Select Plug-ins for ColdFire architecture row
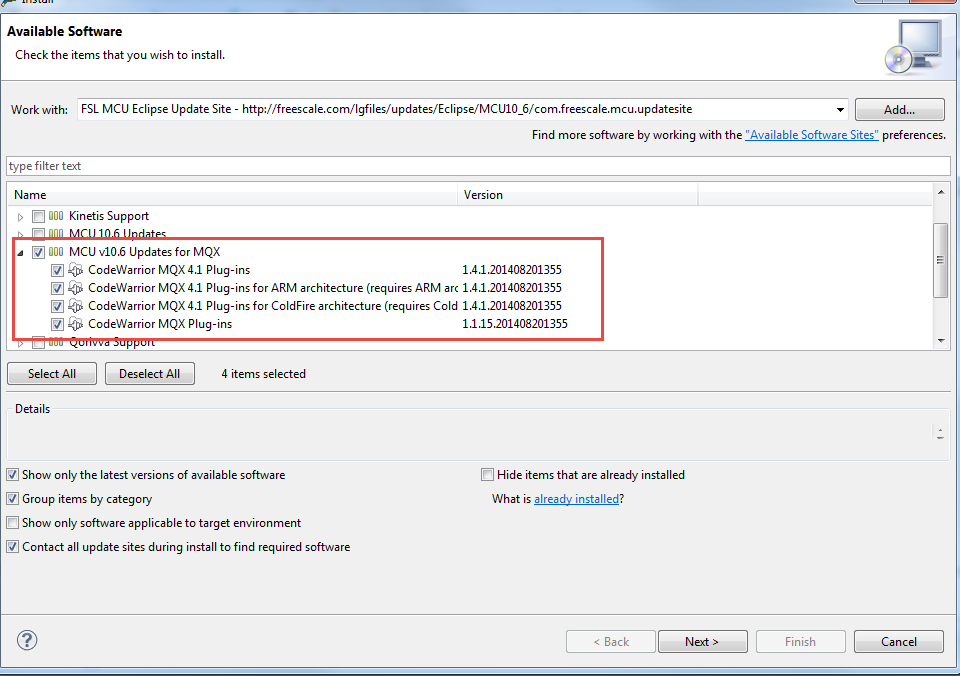Screen dimensions: 960x676 [x=273, y=306]
